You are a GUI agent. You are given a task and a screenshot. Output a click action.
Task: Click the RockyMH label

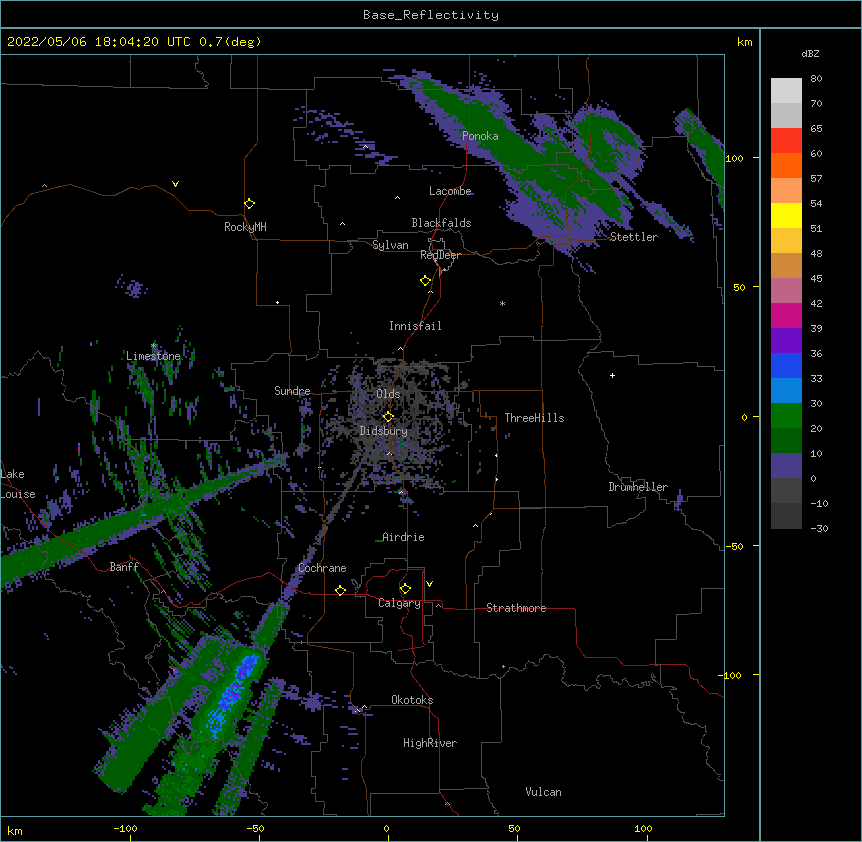[x=245, y=227]
